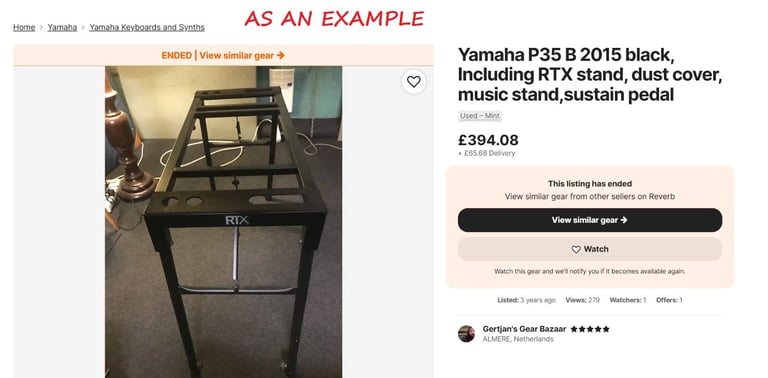Image resolution: width=768 pixels, height=378 pixels.
Task: Click the Yamaha P35 B listing title
Action: (x=590, y=75)
